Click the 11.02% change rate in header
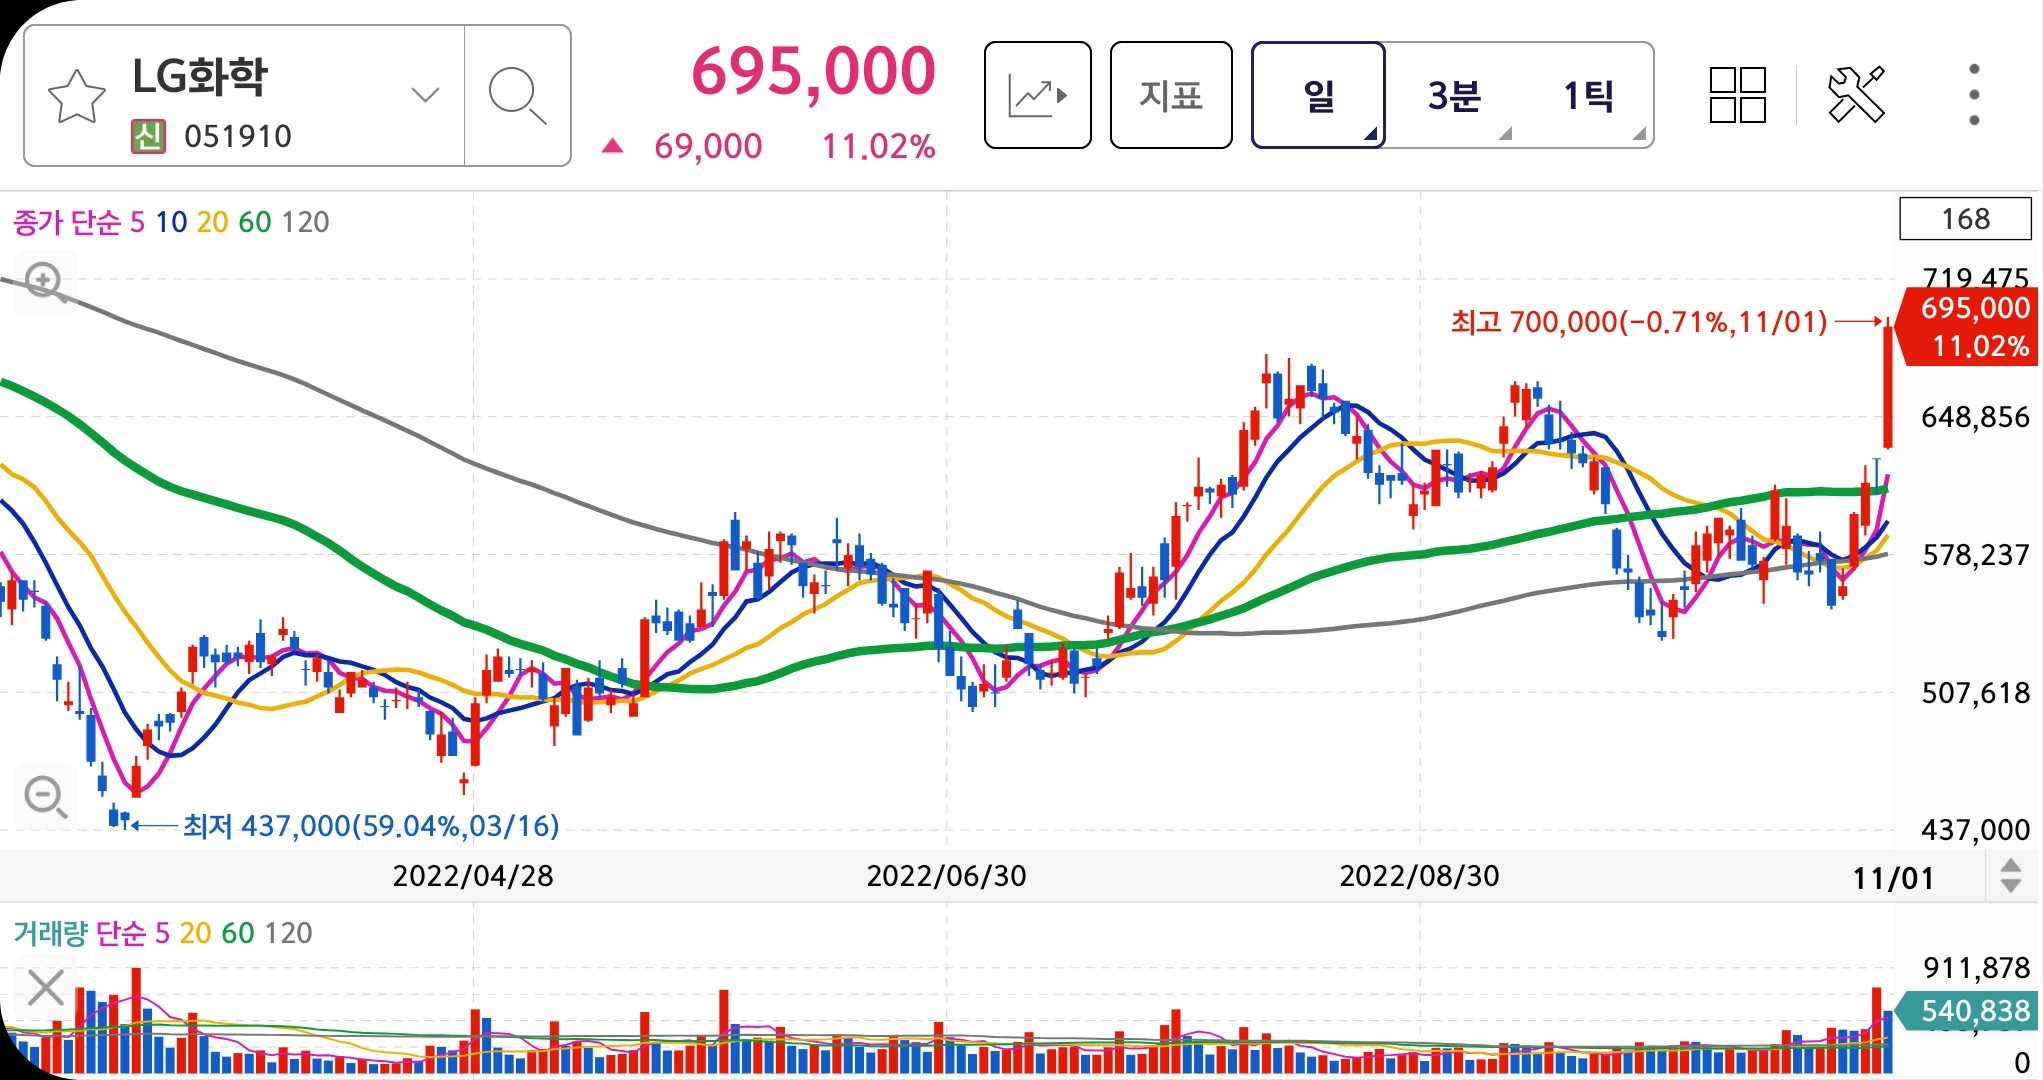 [x=878, y=147]
